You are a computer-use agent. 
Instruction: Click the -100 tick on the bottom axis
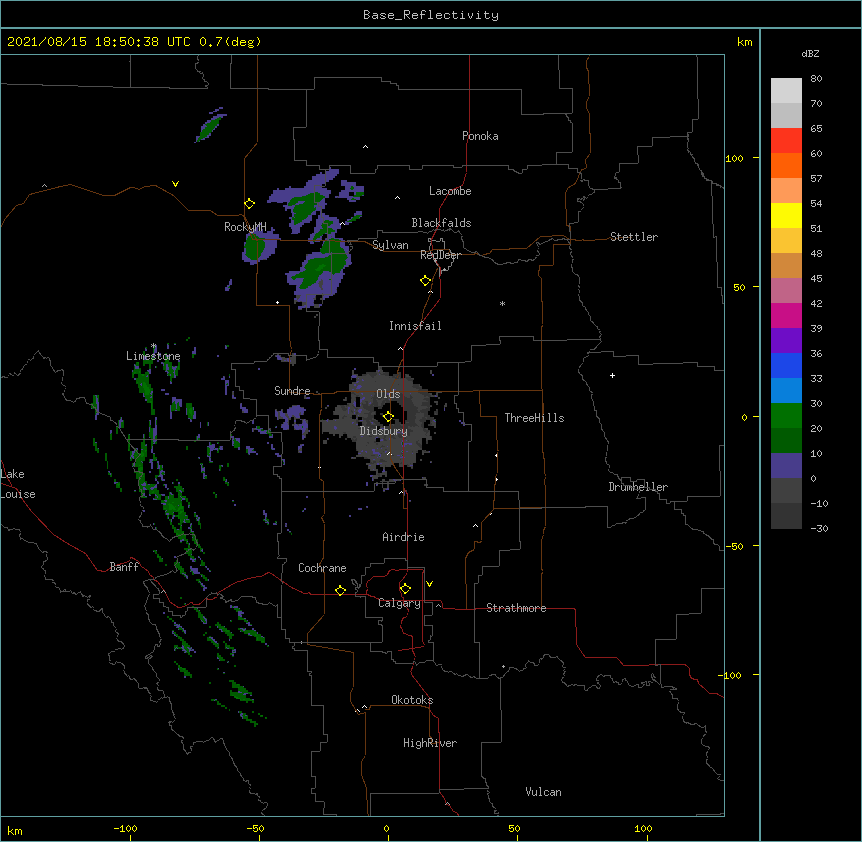[x=125, y=829]
